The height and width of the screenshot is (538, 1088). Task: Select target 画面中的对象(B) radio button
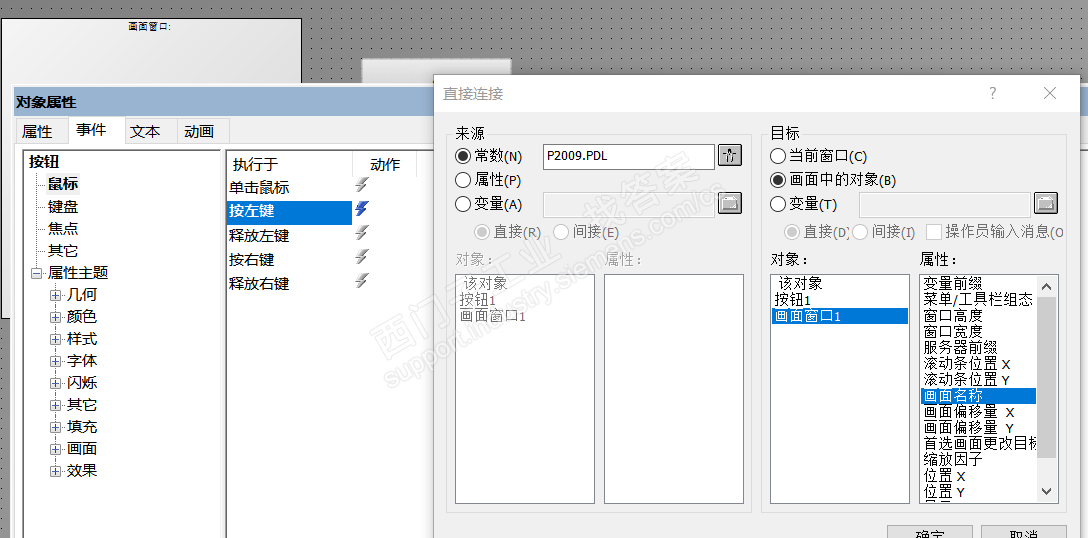click(778, 180)
